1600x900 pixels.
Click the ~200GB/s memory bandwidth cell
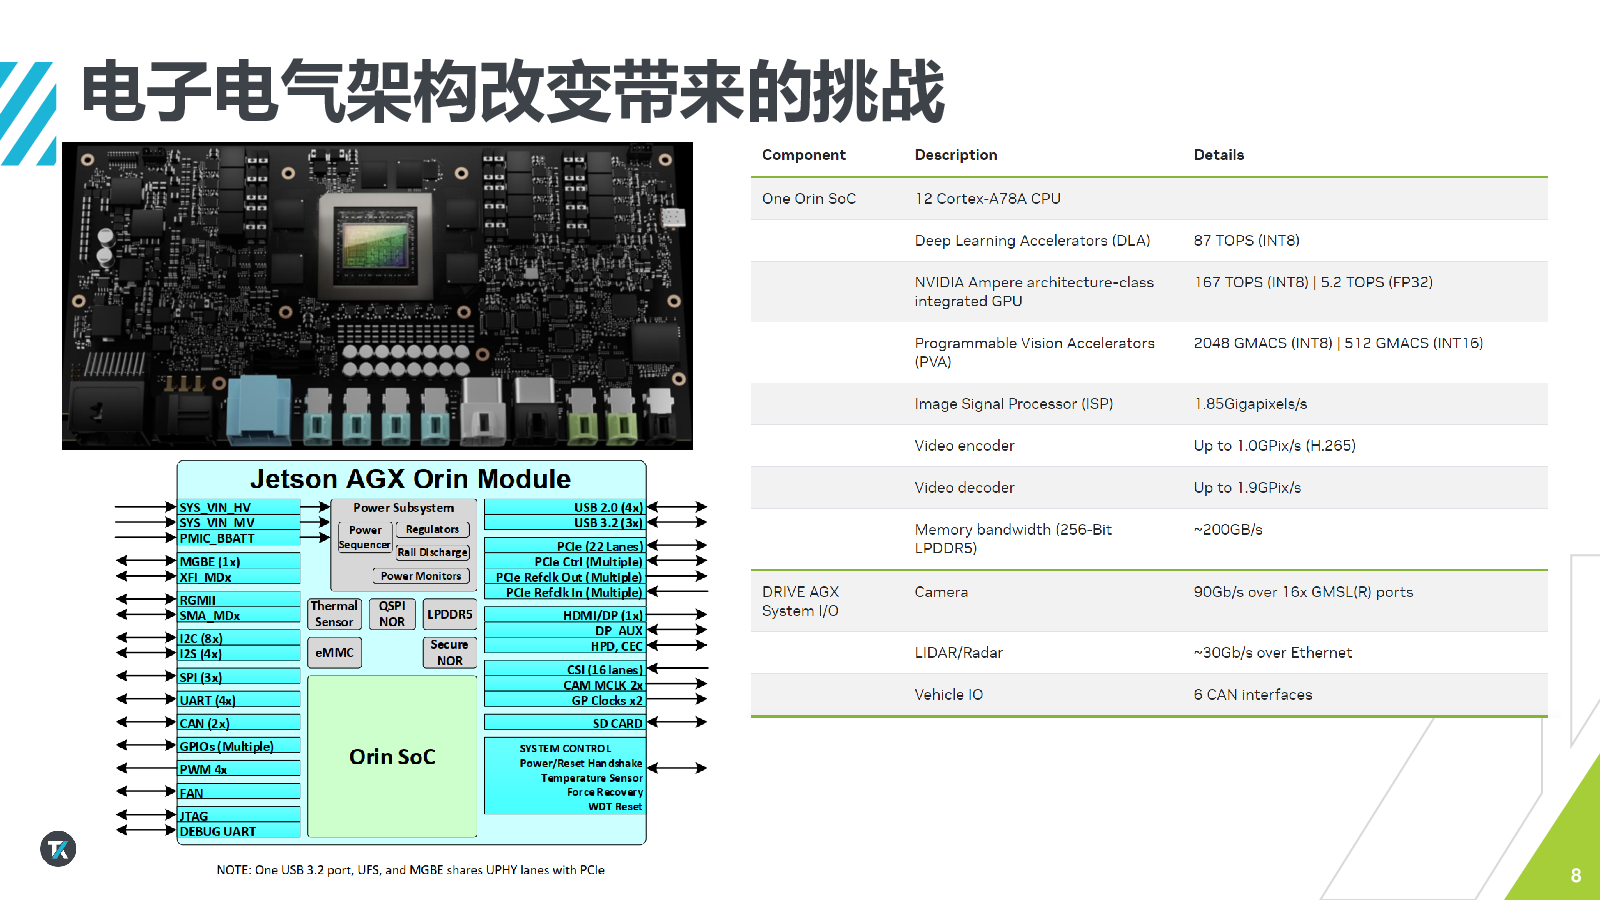(1228, 530)
